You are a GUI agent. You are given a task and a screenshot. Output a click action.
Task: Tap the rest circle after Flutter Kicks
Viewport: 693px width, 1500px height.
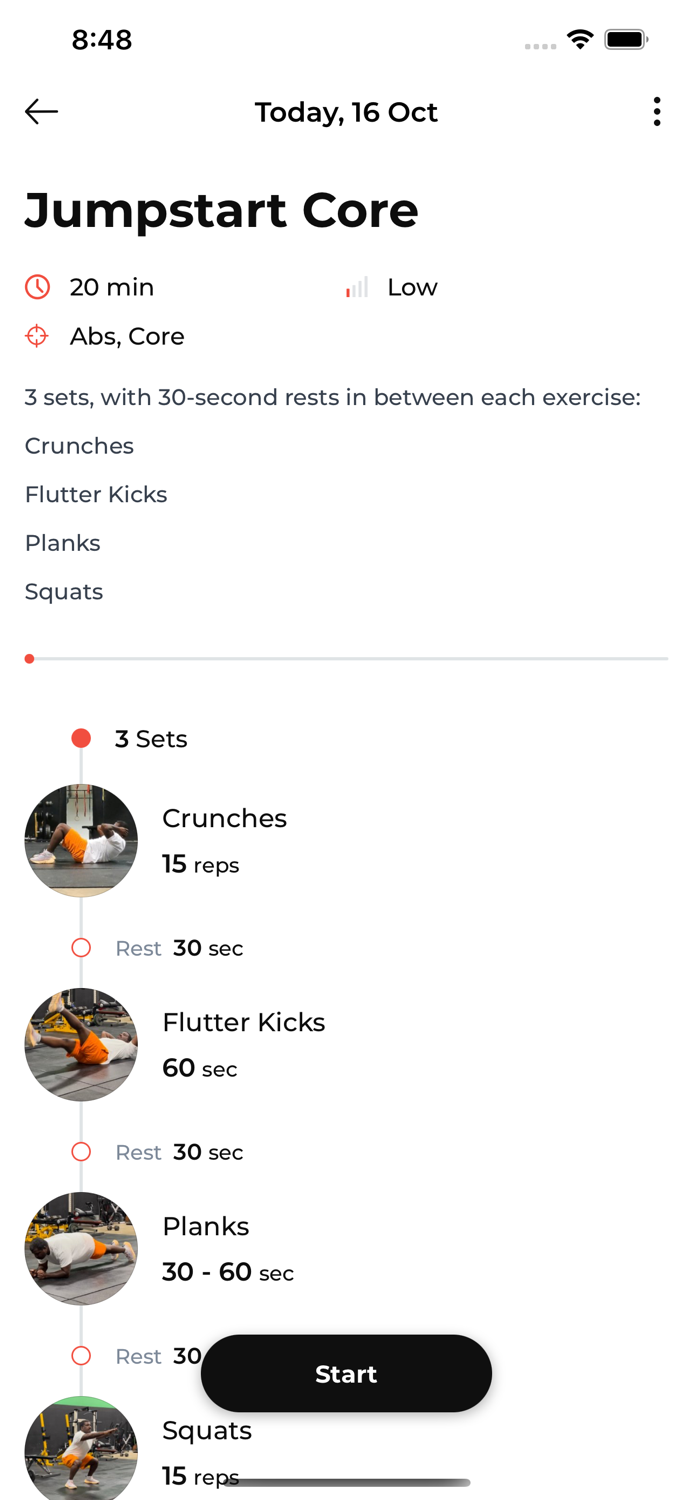81,1152
